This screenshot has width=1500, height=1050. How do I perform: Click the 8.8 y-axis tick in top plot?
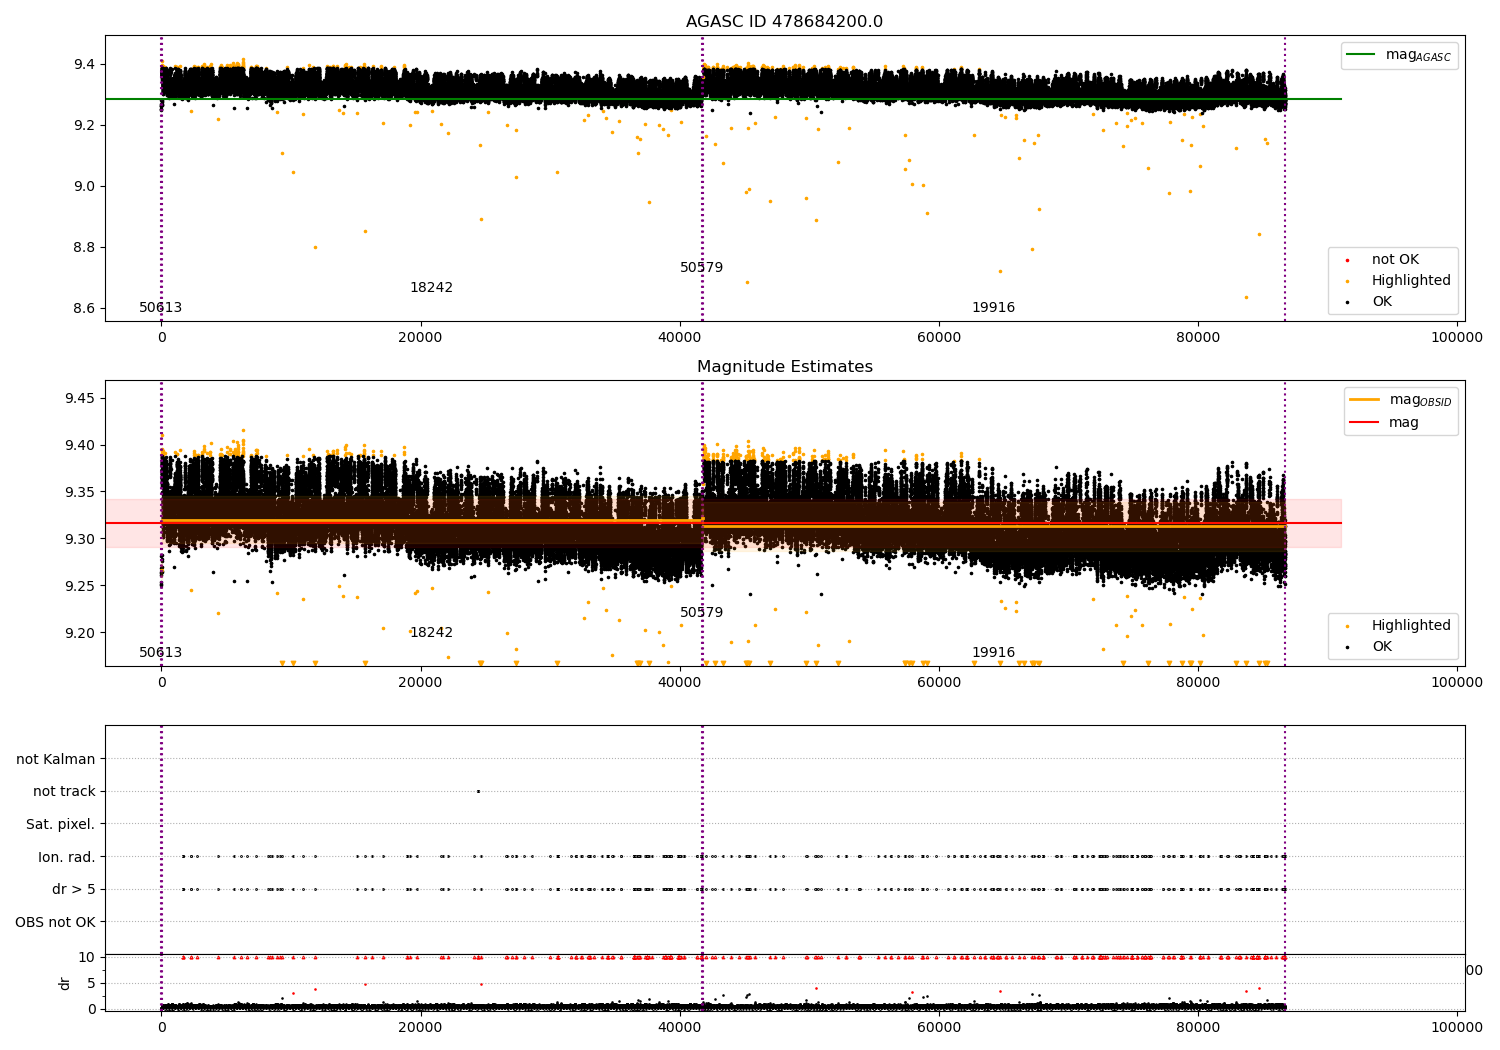(83, 247)
